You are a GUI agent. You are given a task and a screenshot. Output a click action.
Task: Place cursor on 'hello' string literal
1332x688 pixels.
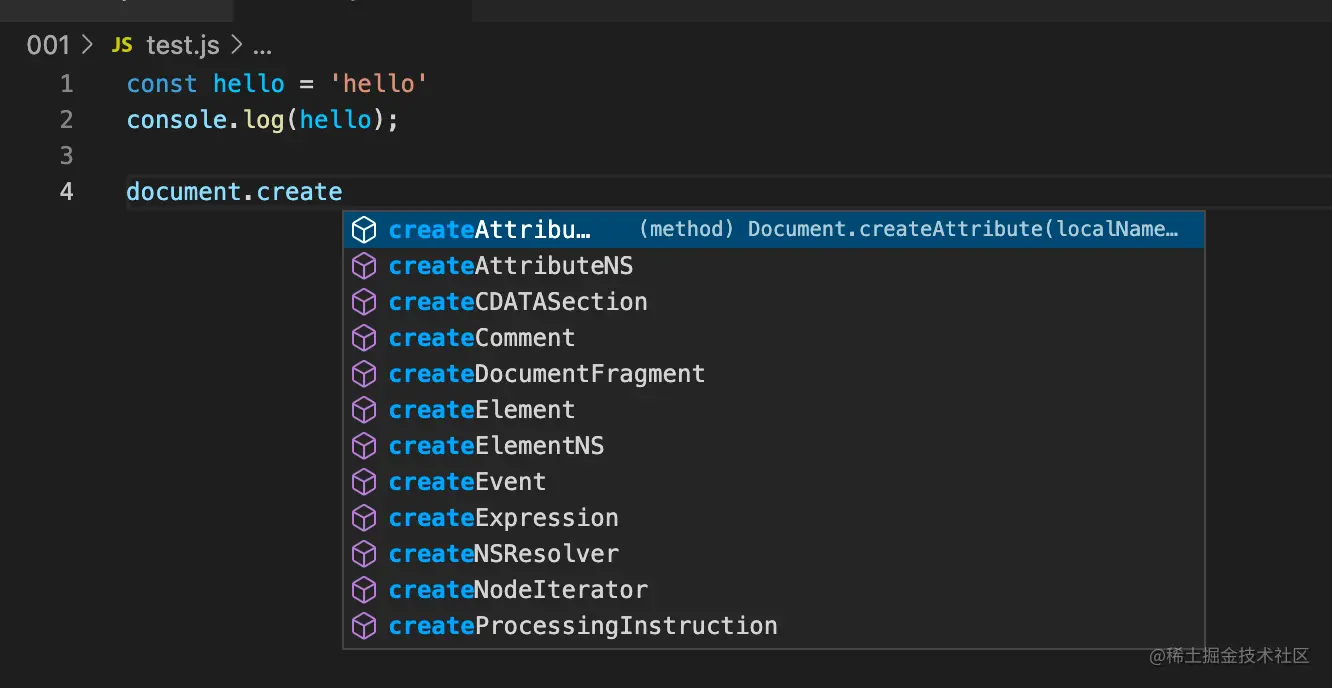click(378, 84)
